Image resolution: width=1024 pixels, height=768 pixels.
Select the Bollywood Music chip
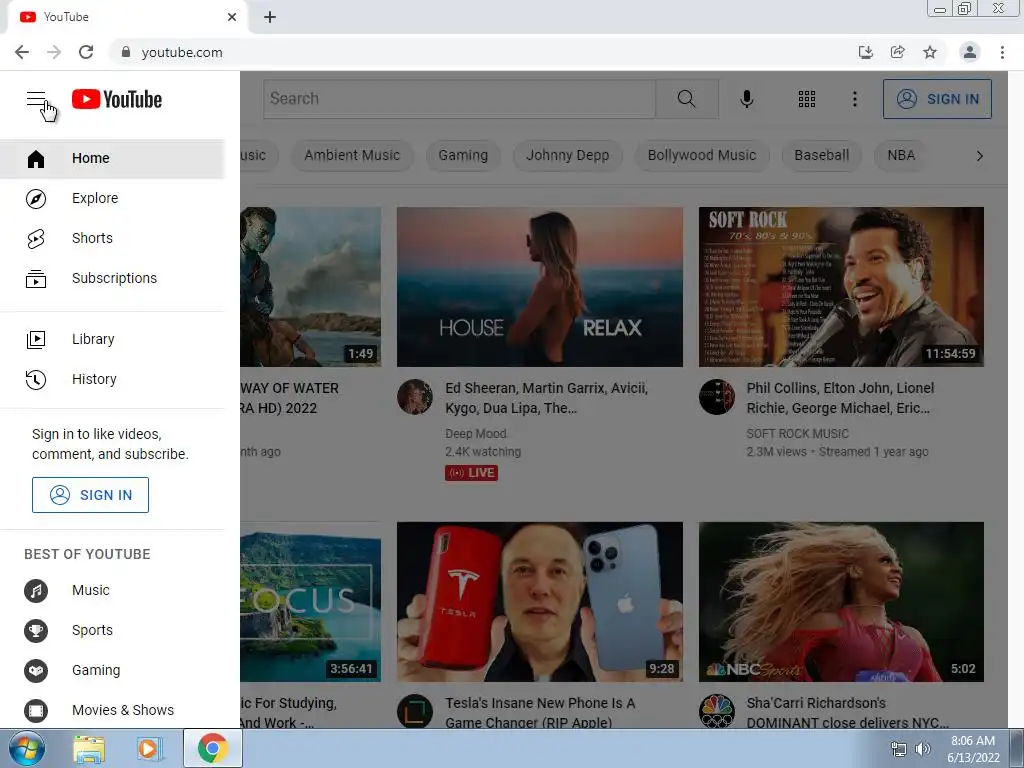(x=702, y=155)
